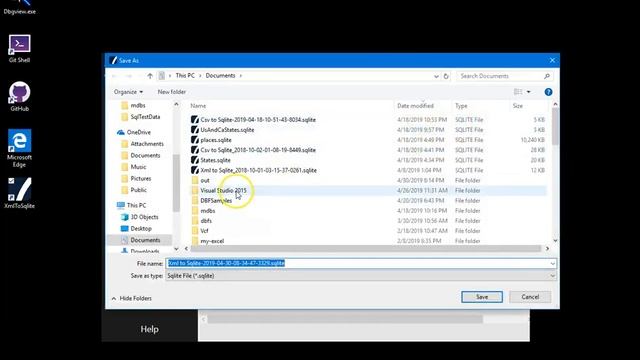Select Csv to Sqlite-2019-04-18 file

click(x=253, y=120)
